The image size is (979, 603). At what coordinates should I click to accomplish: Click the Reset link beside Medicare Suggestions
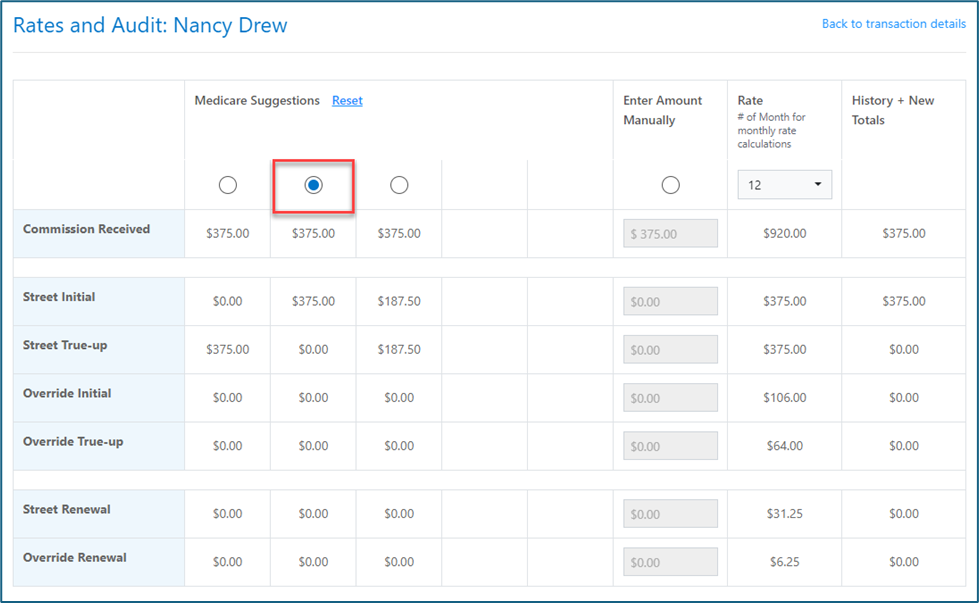pyautogui.click(x=347, y=101)
